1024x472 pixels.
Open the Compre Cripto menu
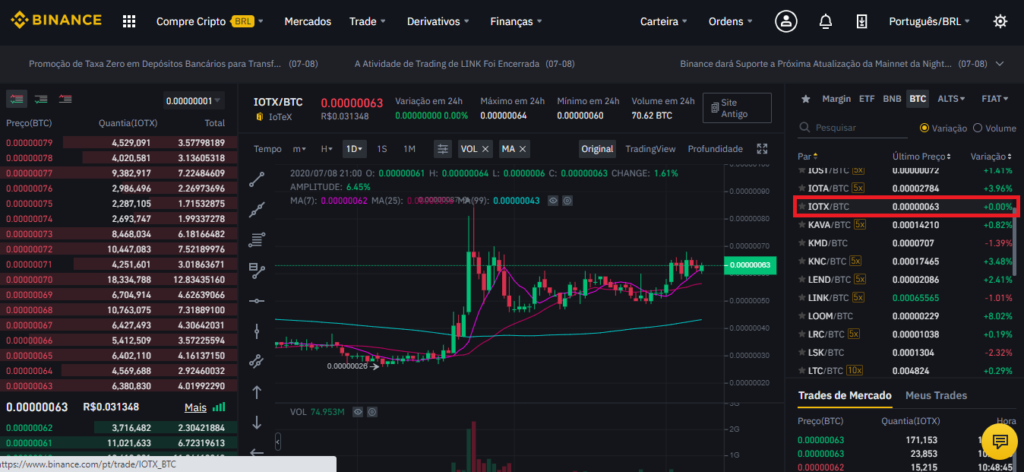click(x=210, y=21)
